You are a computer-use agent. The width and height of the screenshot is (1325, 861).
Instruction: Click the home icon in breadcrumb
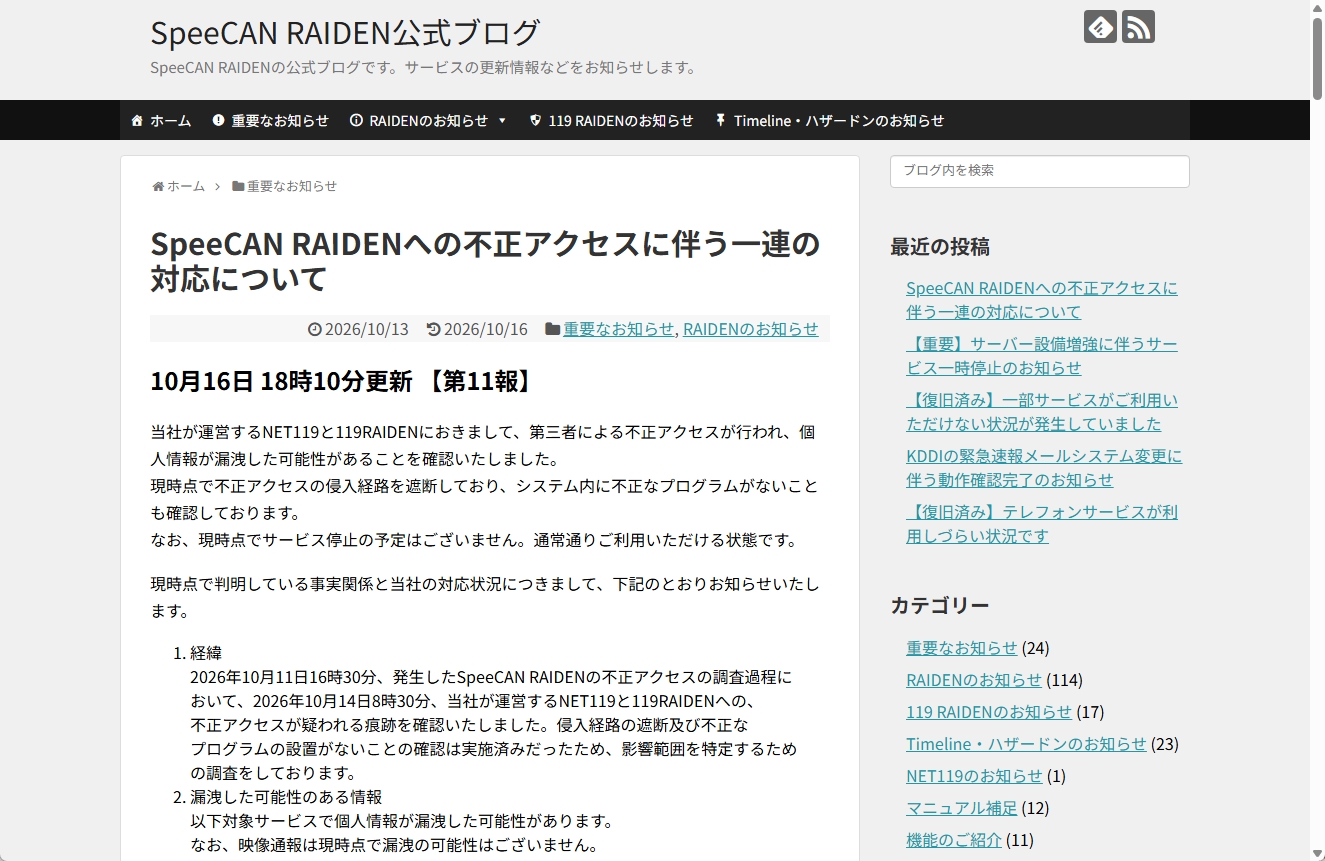158,186
